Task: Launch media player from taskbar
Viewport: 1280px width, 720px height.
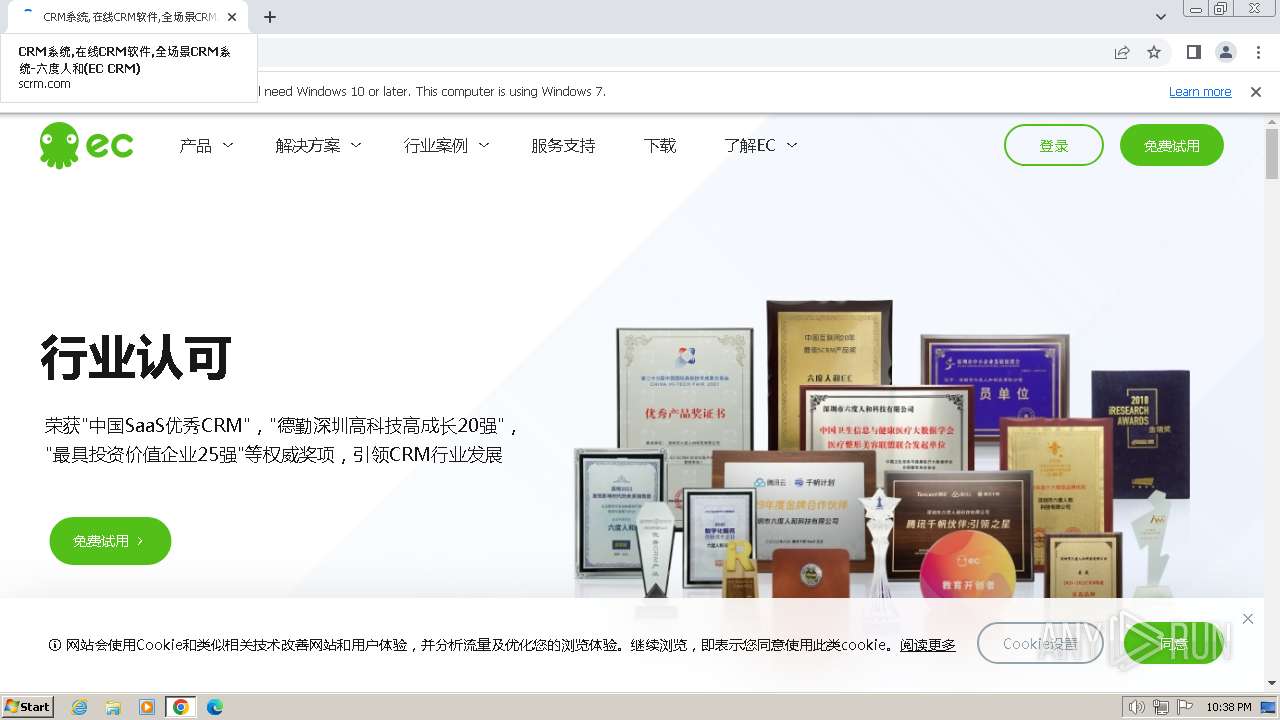Action: click(x=147, y=707)
